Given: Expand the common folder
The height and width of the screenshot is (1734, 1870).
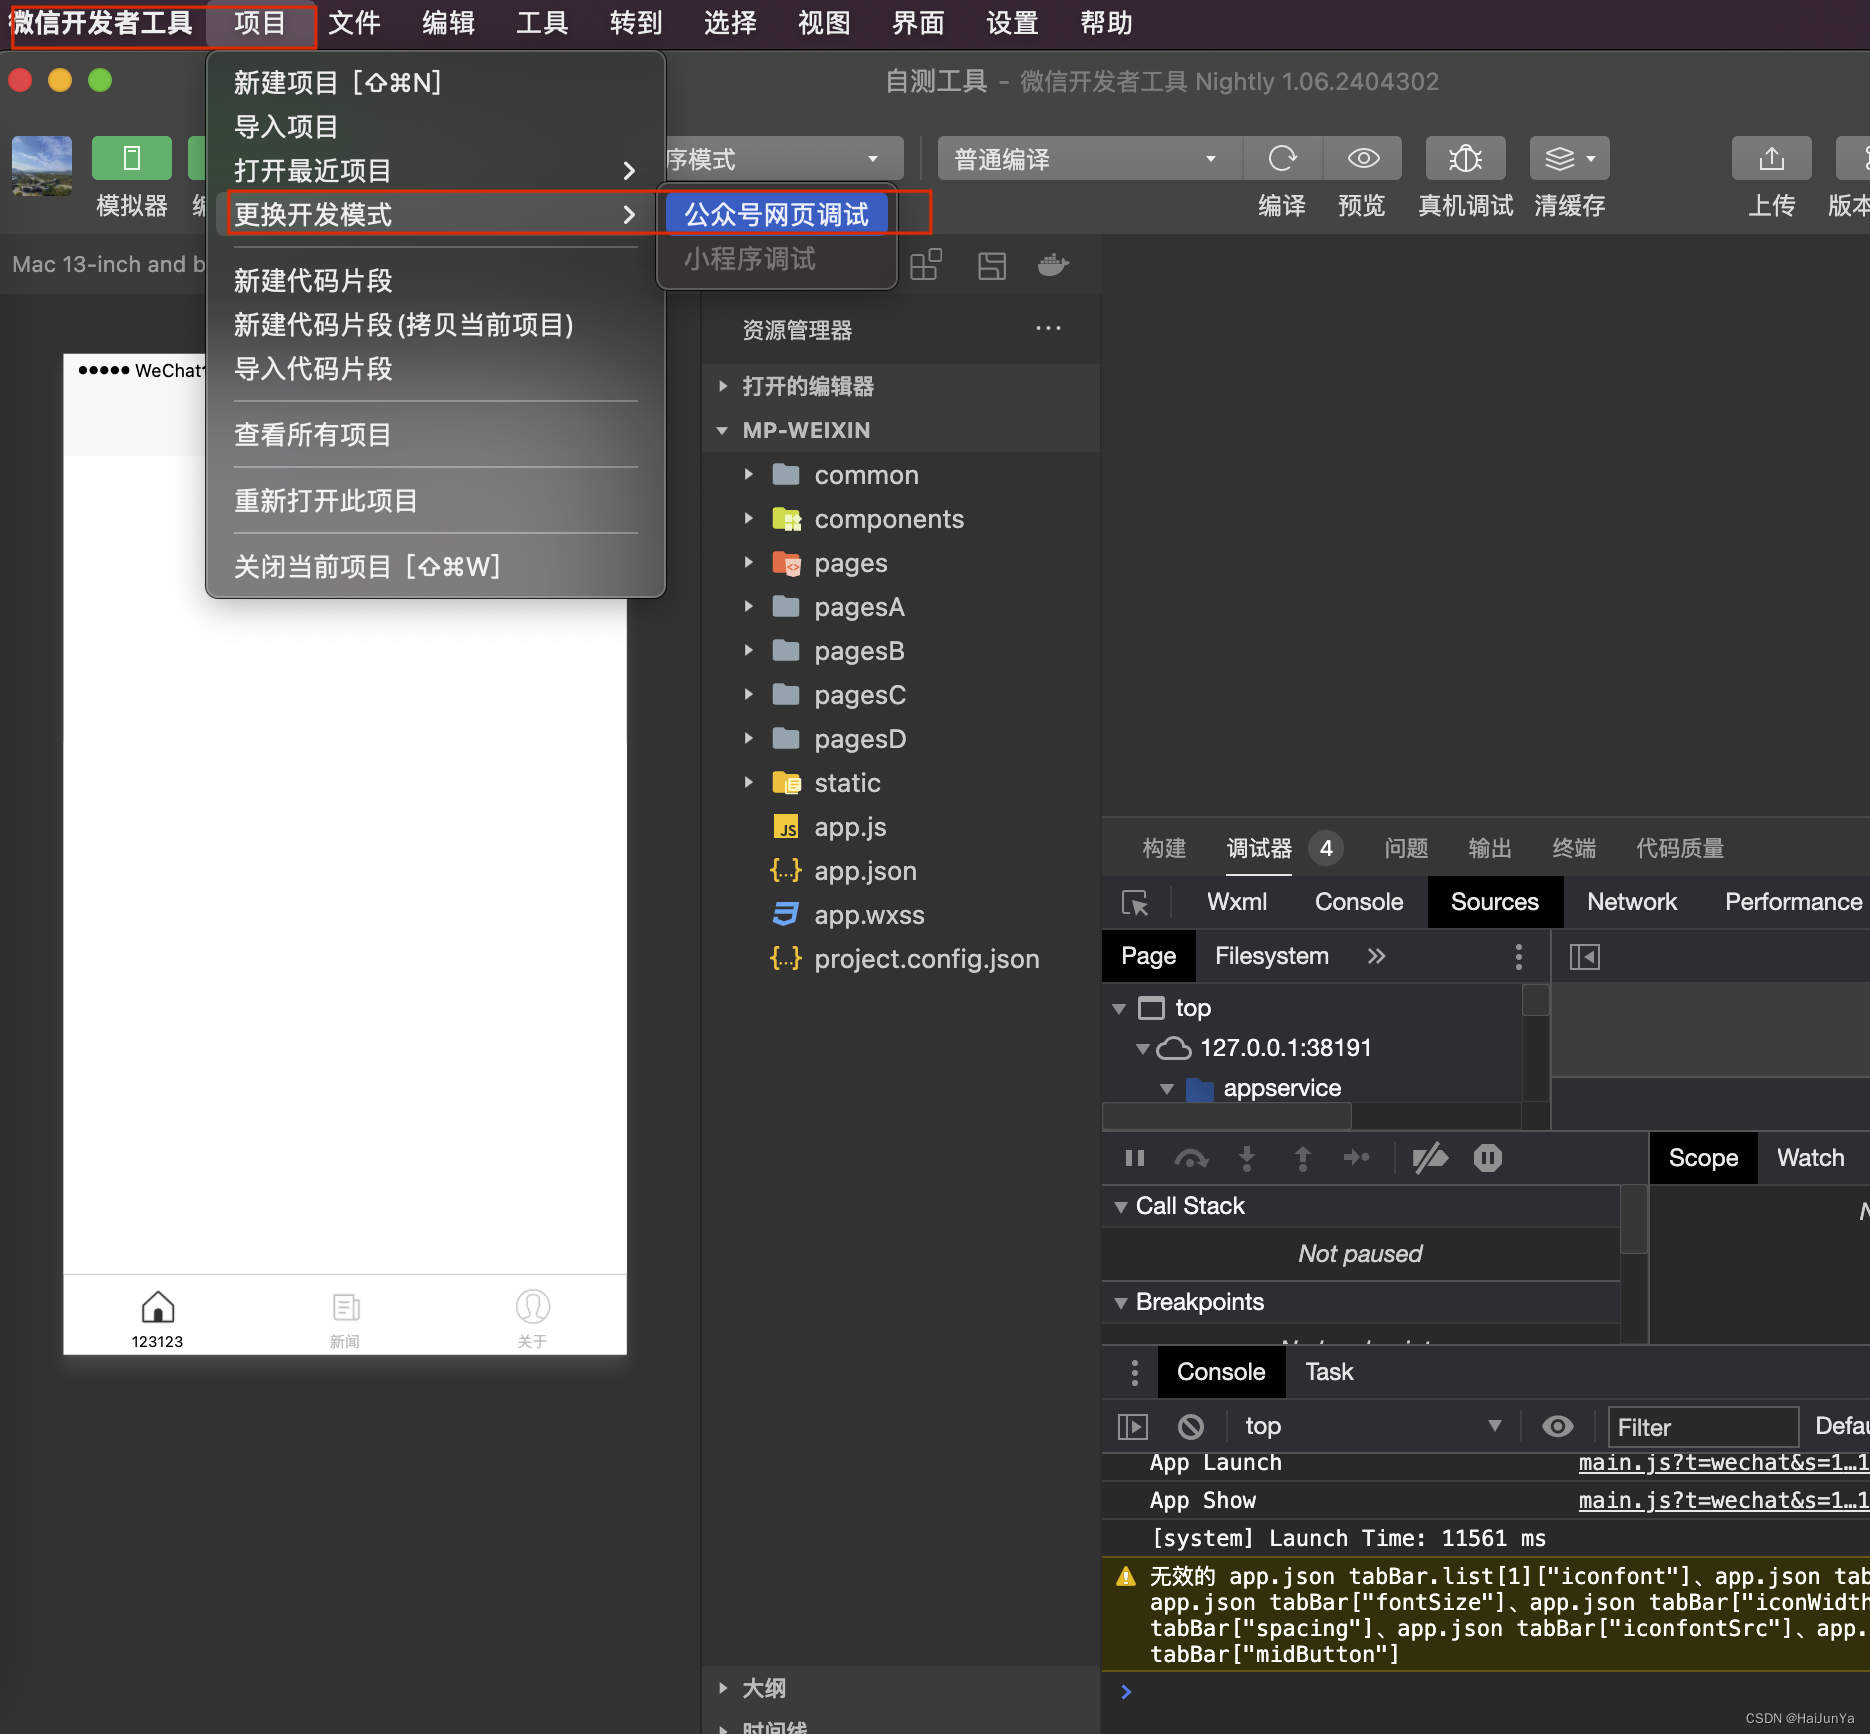Looking at the screenshot, I should tap(748, 474).
